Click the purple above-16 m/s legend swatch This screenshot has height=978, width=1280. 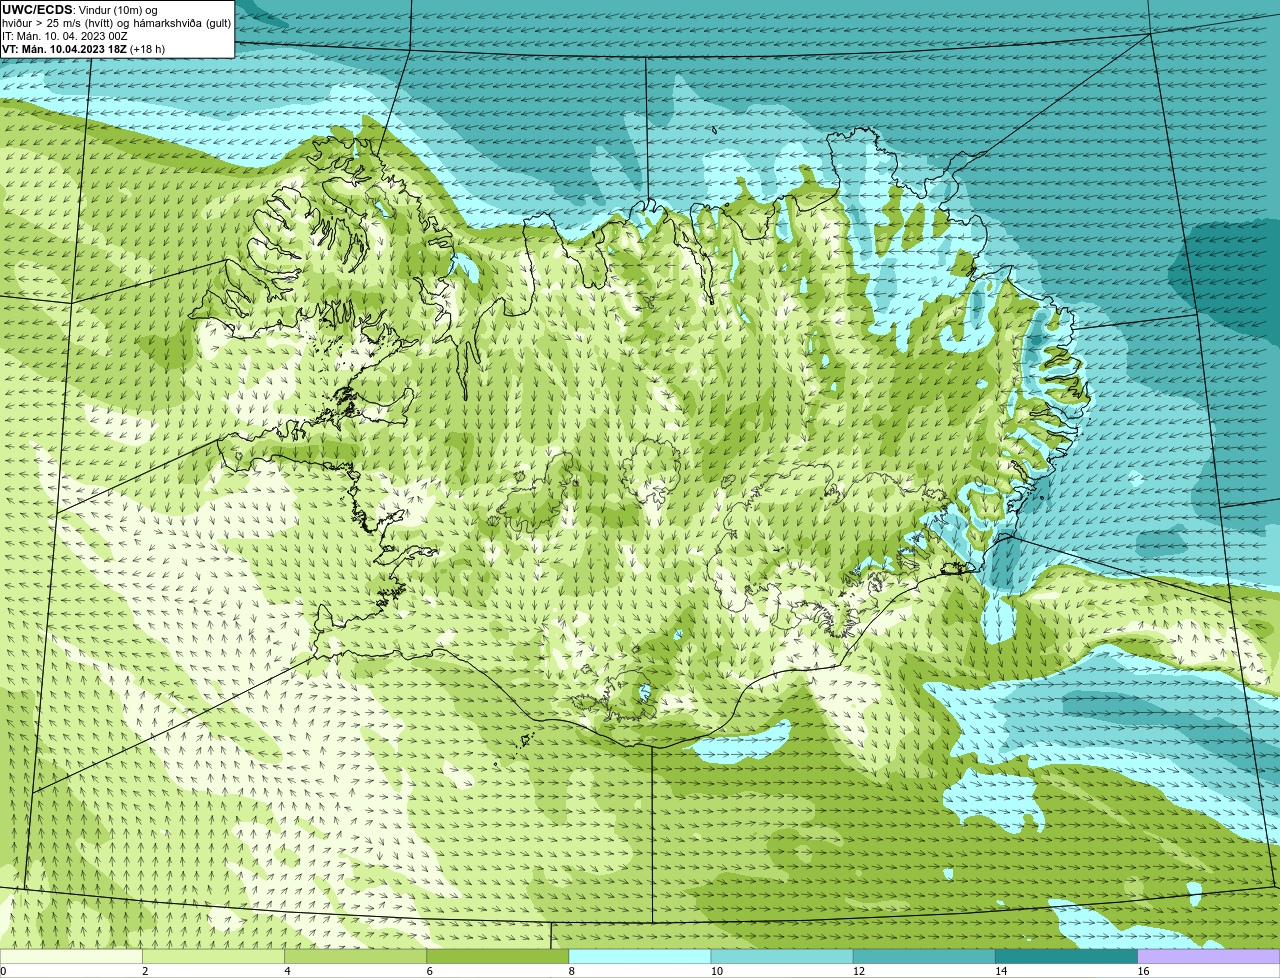1209,957
